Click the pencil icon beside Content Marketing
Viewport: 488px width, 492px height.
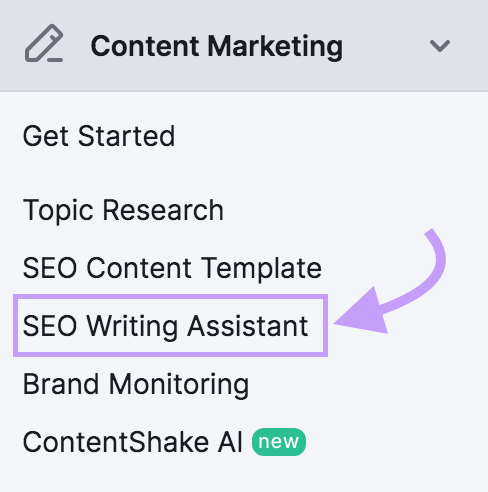pos(44,43)
